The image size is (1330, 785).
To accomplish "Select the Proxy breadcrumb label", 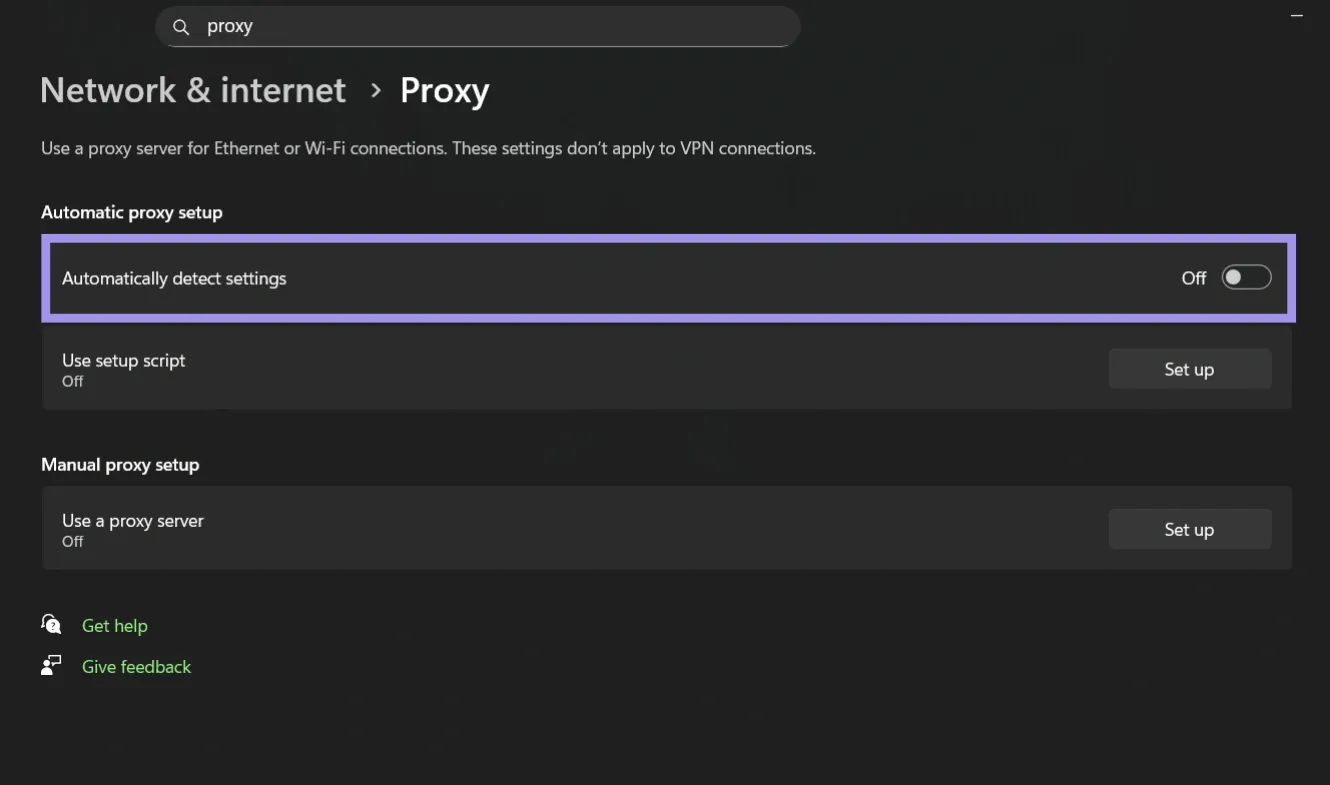I will (x=444, y=90).
